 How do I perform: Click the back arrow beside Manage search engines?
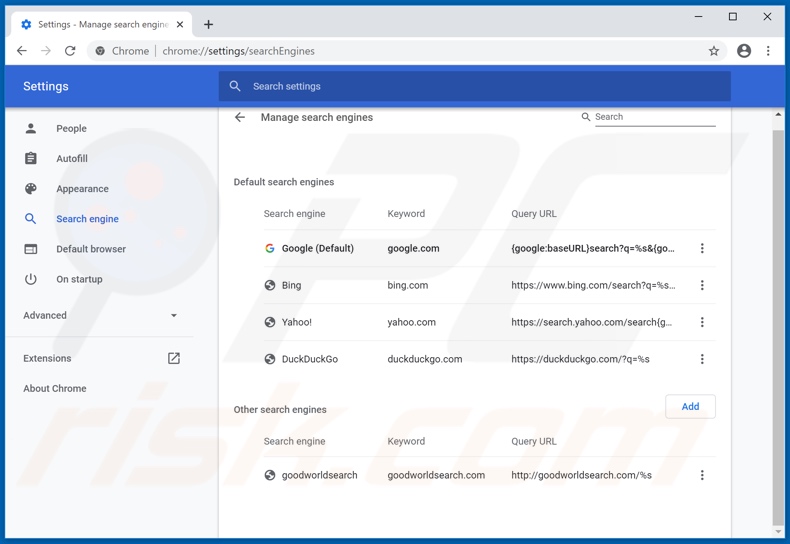[240, 117]
